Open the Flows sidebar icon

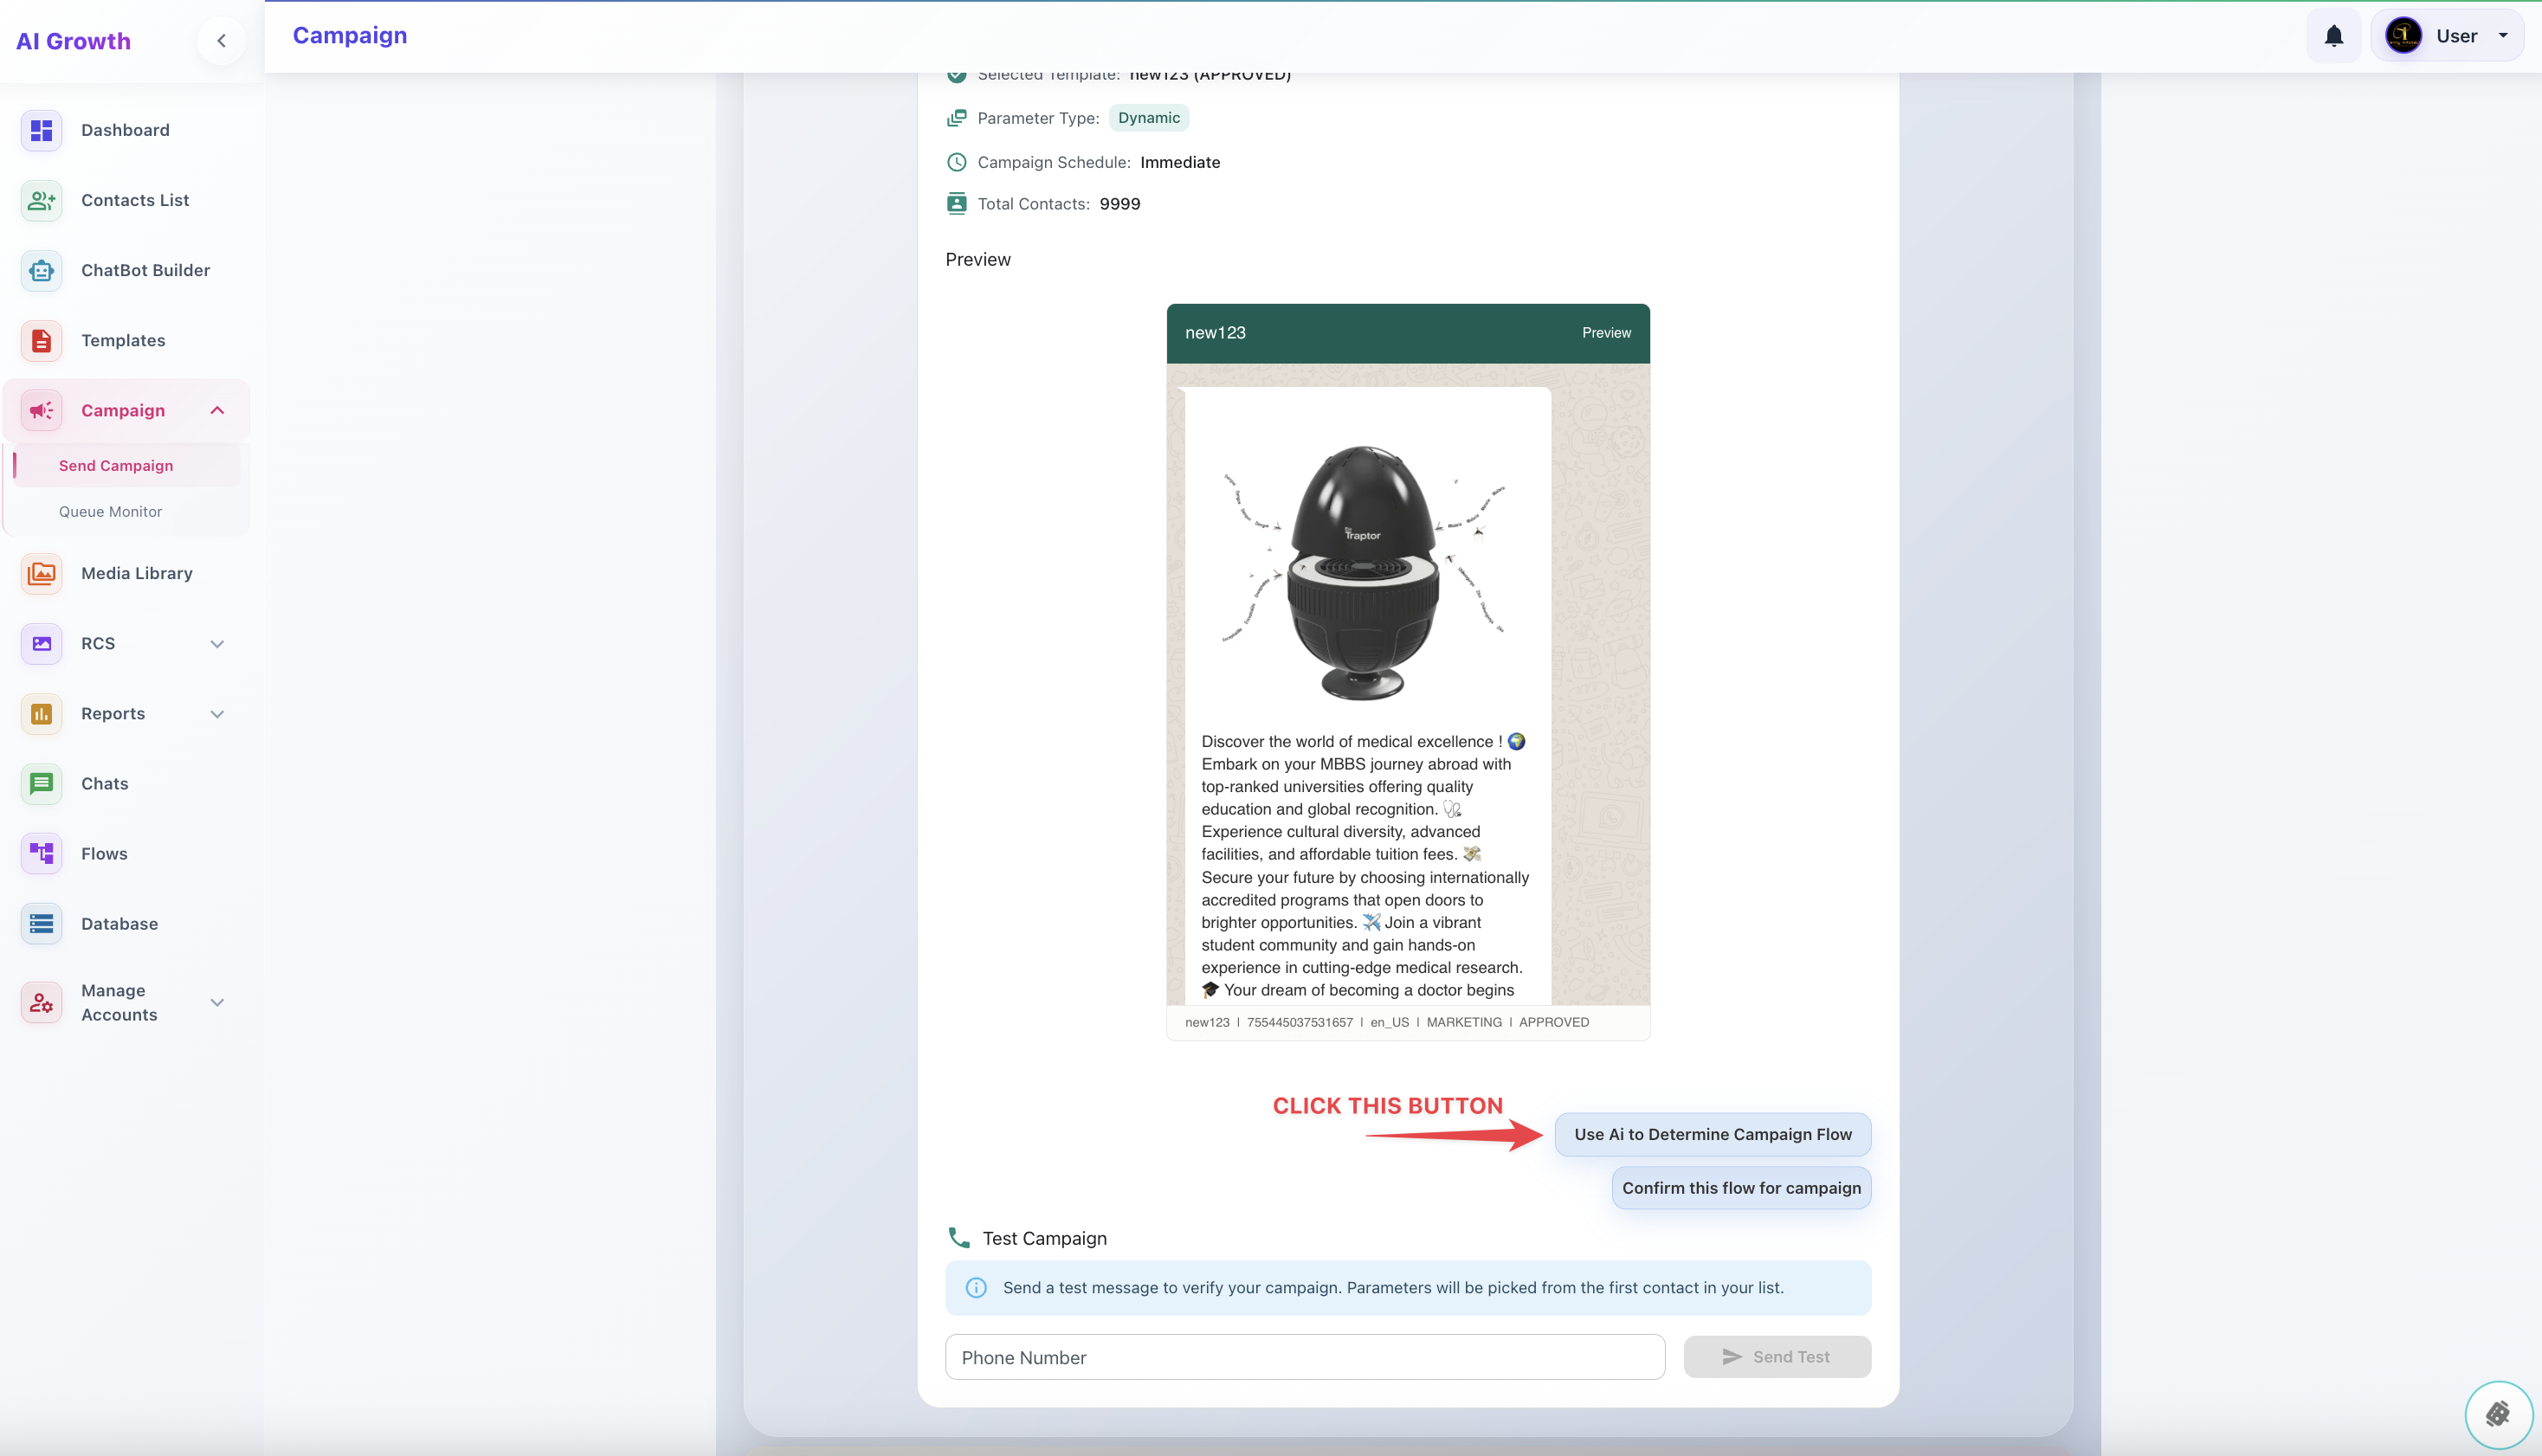[41, 853]
